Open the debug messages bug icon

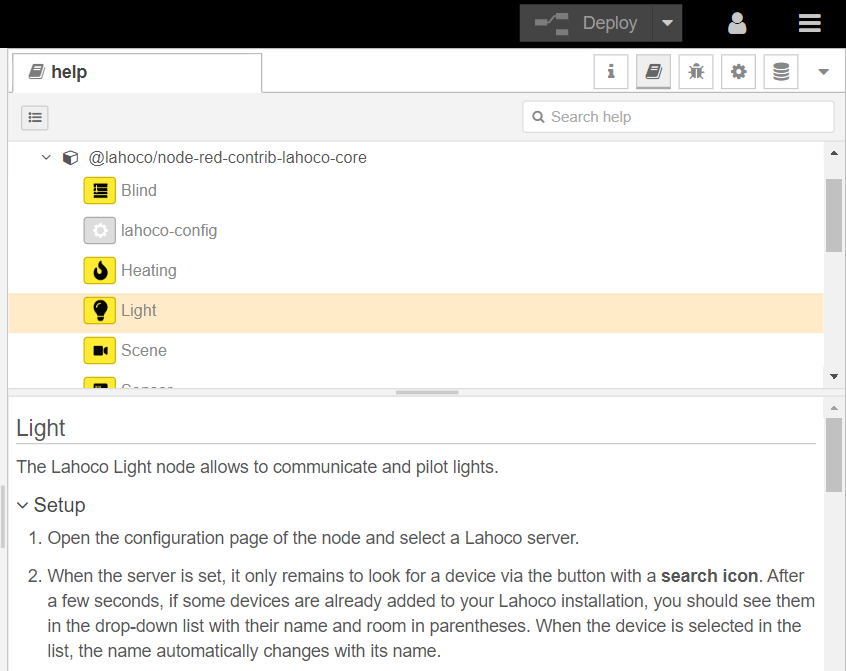point(696,72)
